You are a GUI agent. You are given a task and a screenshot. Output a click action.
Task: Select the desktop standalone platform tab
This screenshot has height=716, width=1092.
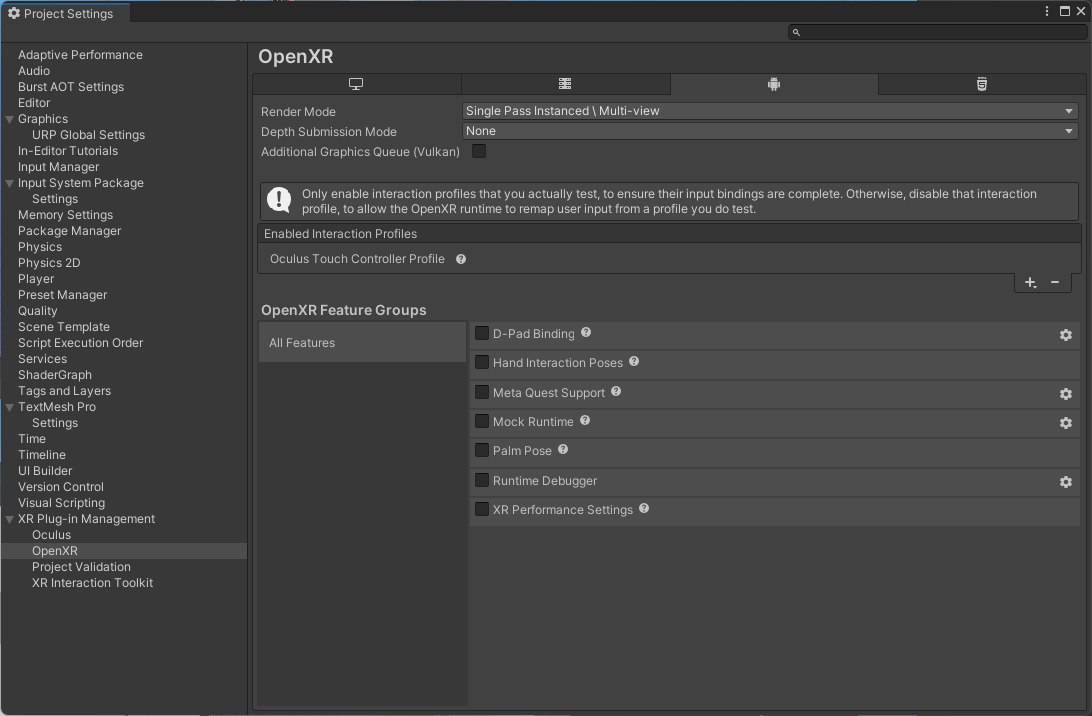(x=356, y=85)
